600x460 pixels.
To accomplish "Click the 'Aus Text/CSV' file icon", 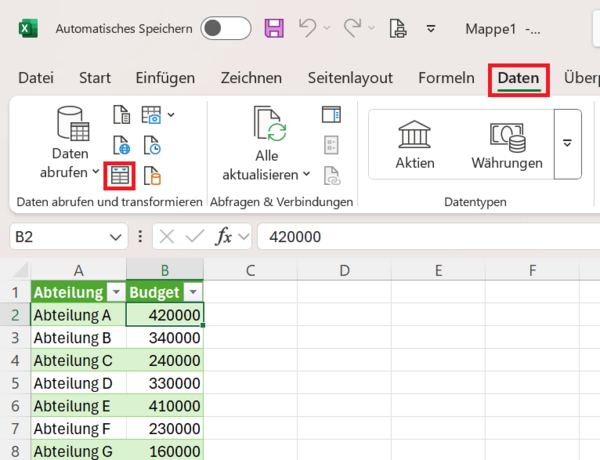I will (x=120, y=115).
